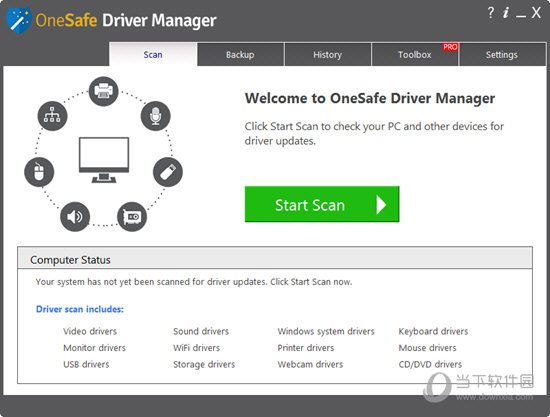Open the Backup tab
550x417 pixels.
click(240, 54)
